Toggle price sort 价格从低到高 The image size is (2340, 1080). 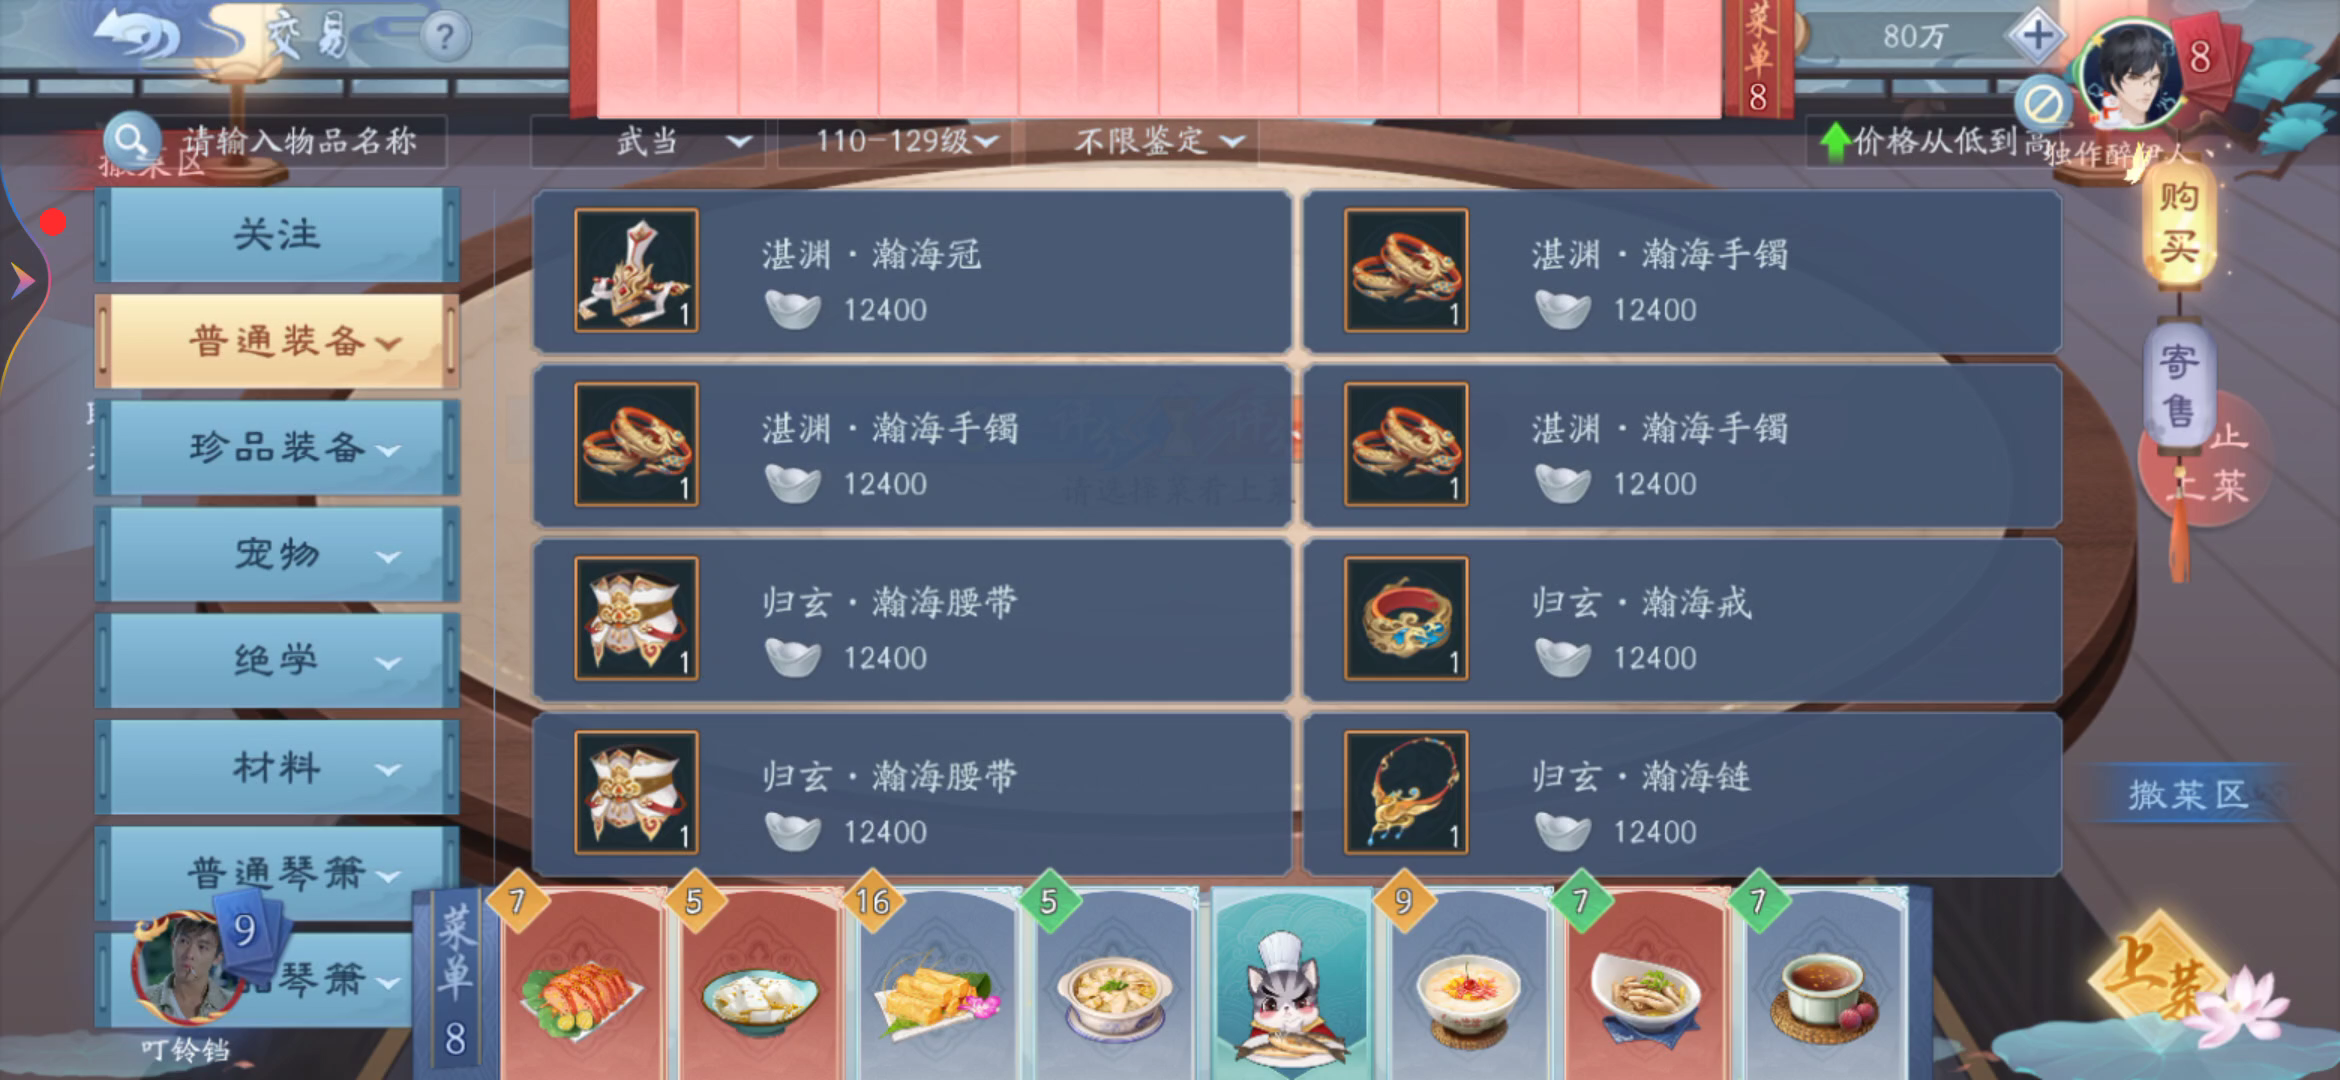[1932, 141]
